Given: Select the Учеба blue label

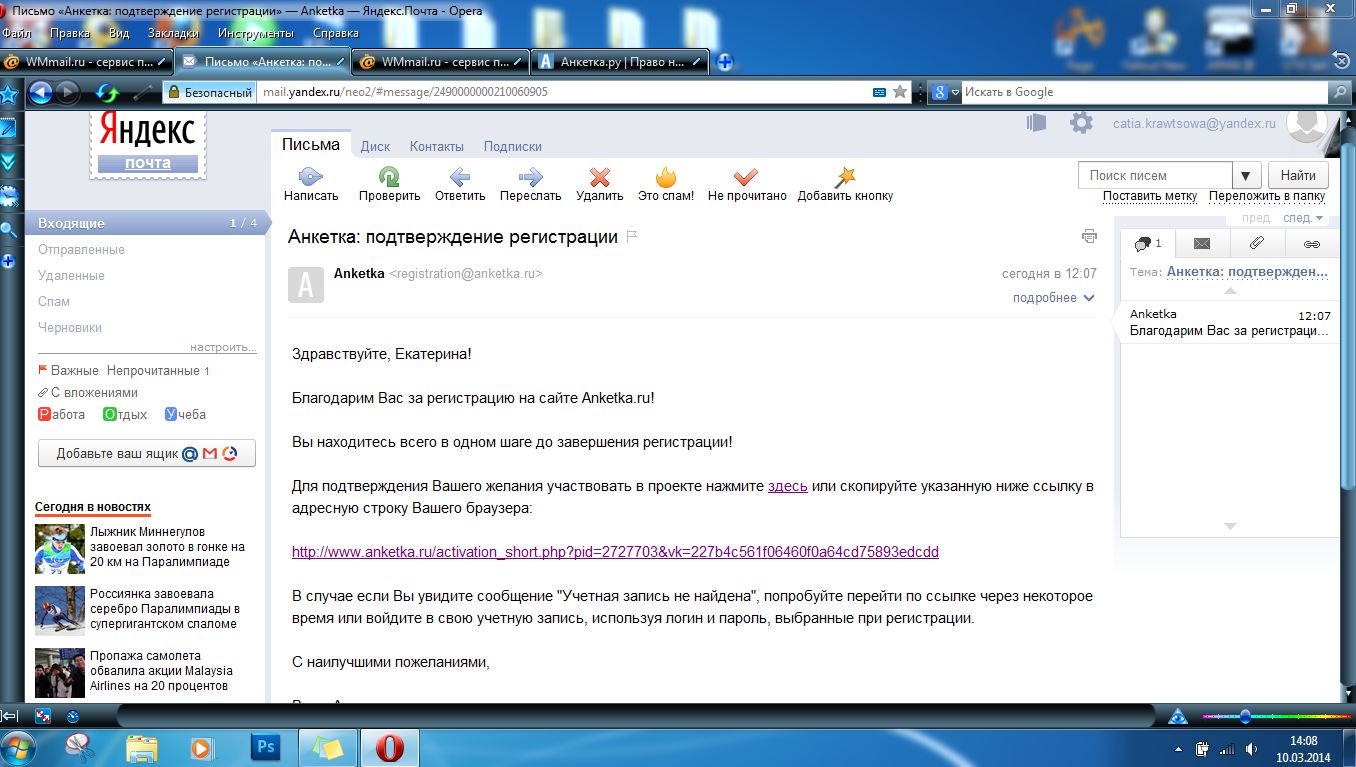Looking at the screenshot, I should (185, 414).
